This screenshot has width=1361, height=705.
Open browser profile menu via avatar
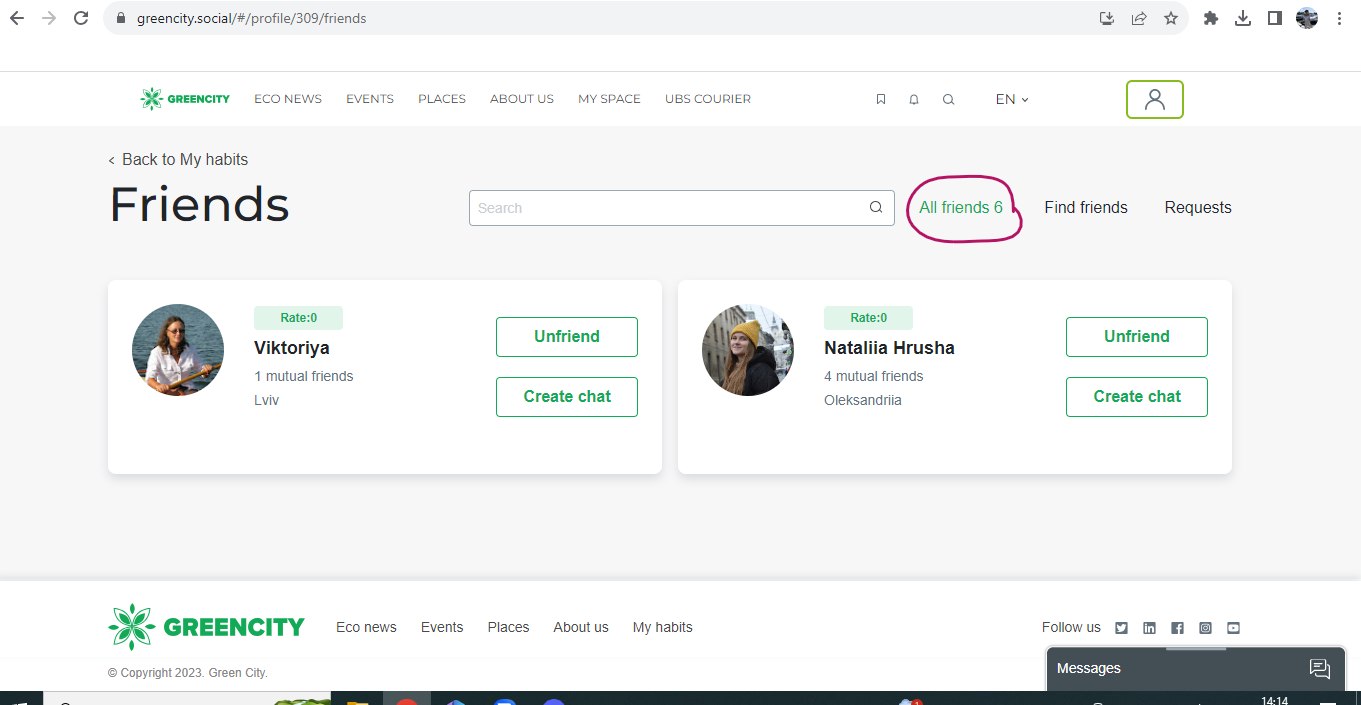coord(1306,17)
